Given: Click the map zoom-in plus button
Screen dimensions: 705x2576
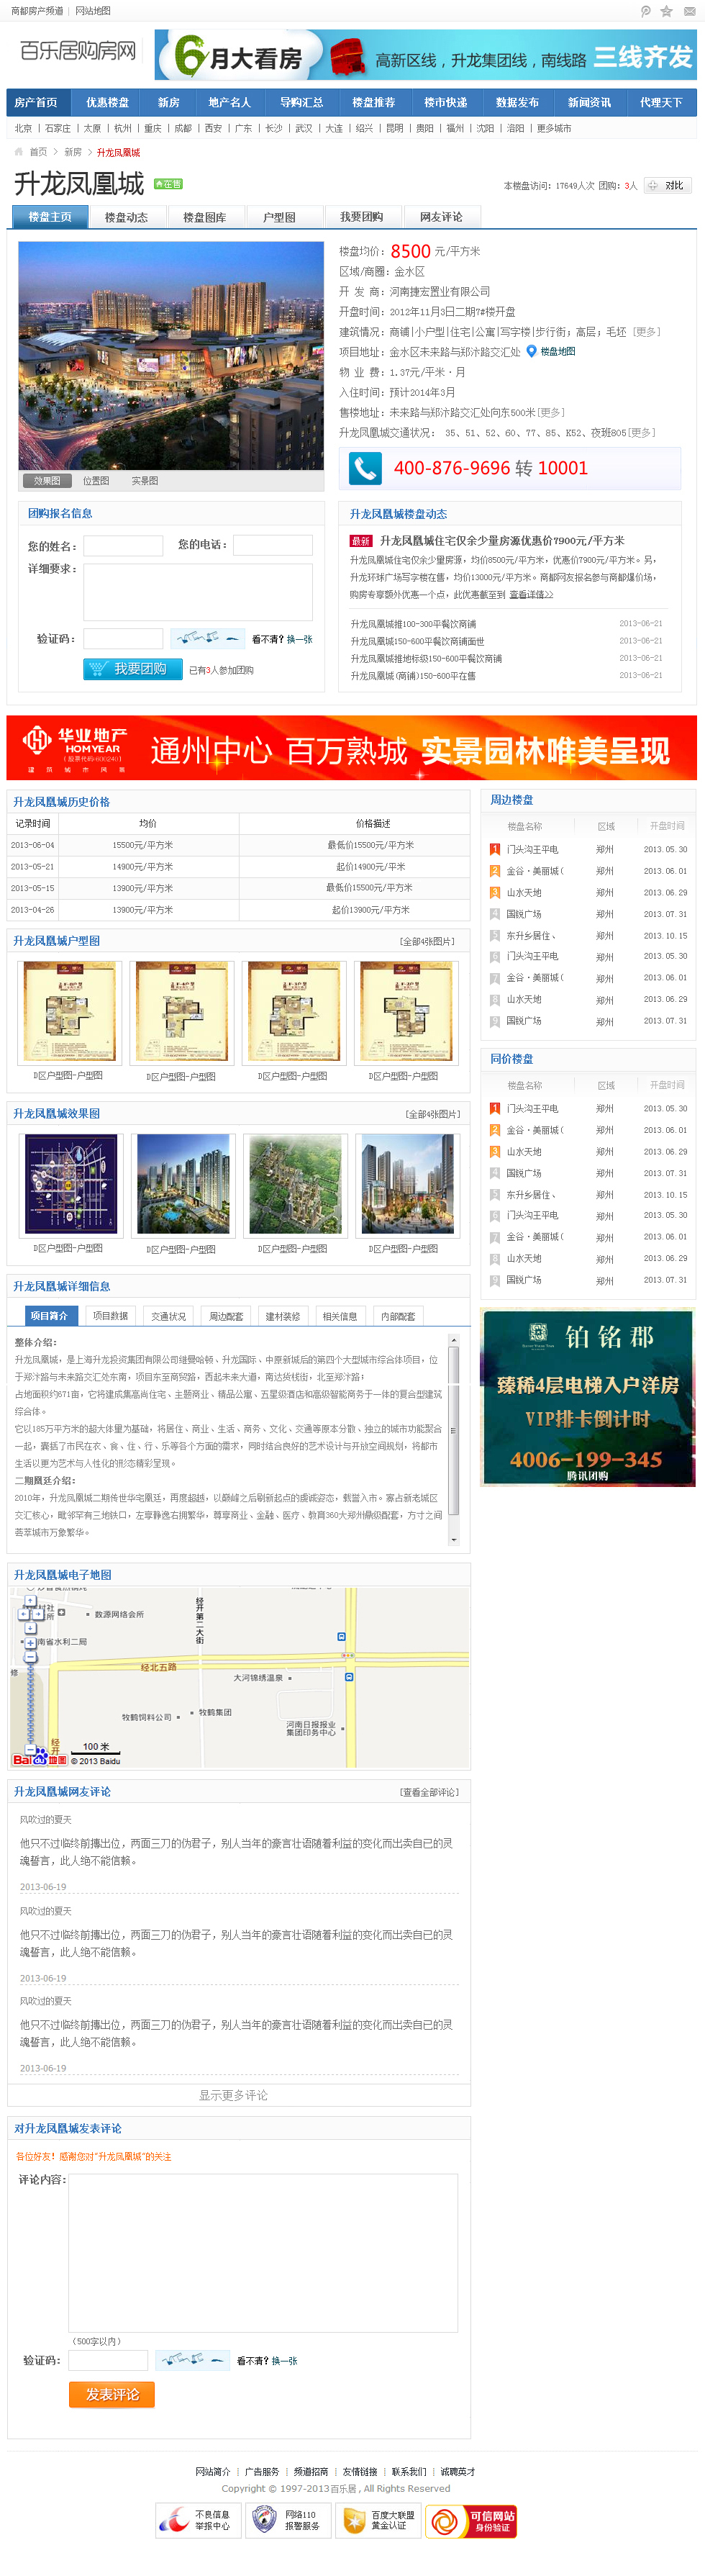Looking at the screenshot, I should [30, 1643].
